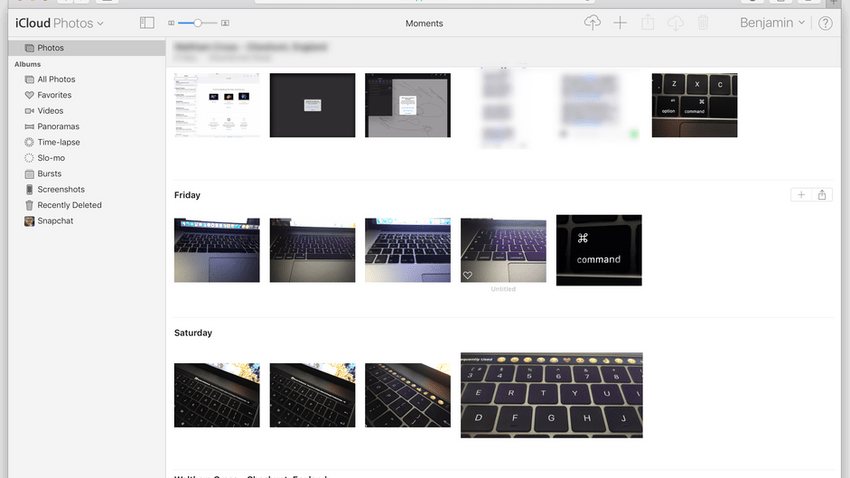Image resolution: width=850 pixels, height=478 pixels.
Task: Open the dark dialog screenshot thumbnail
Action: (312, 105)
